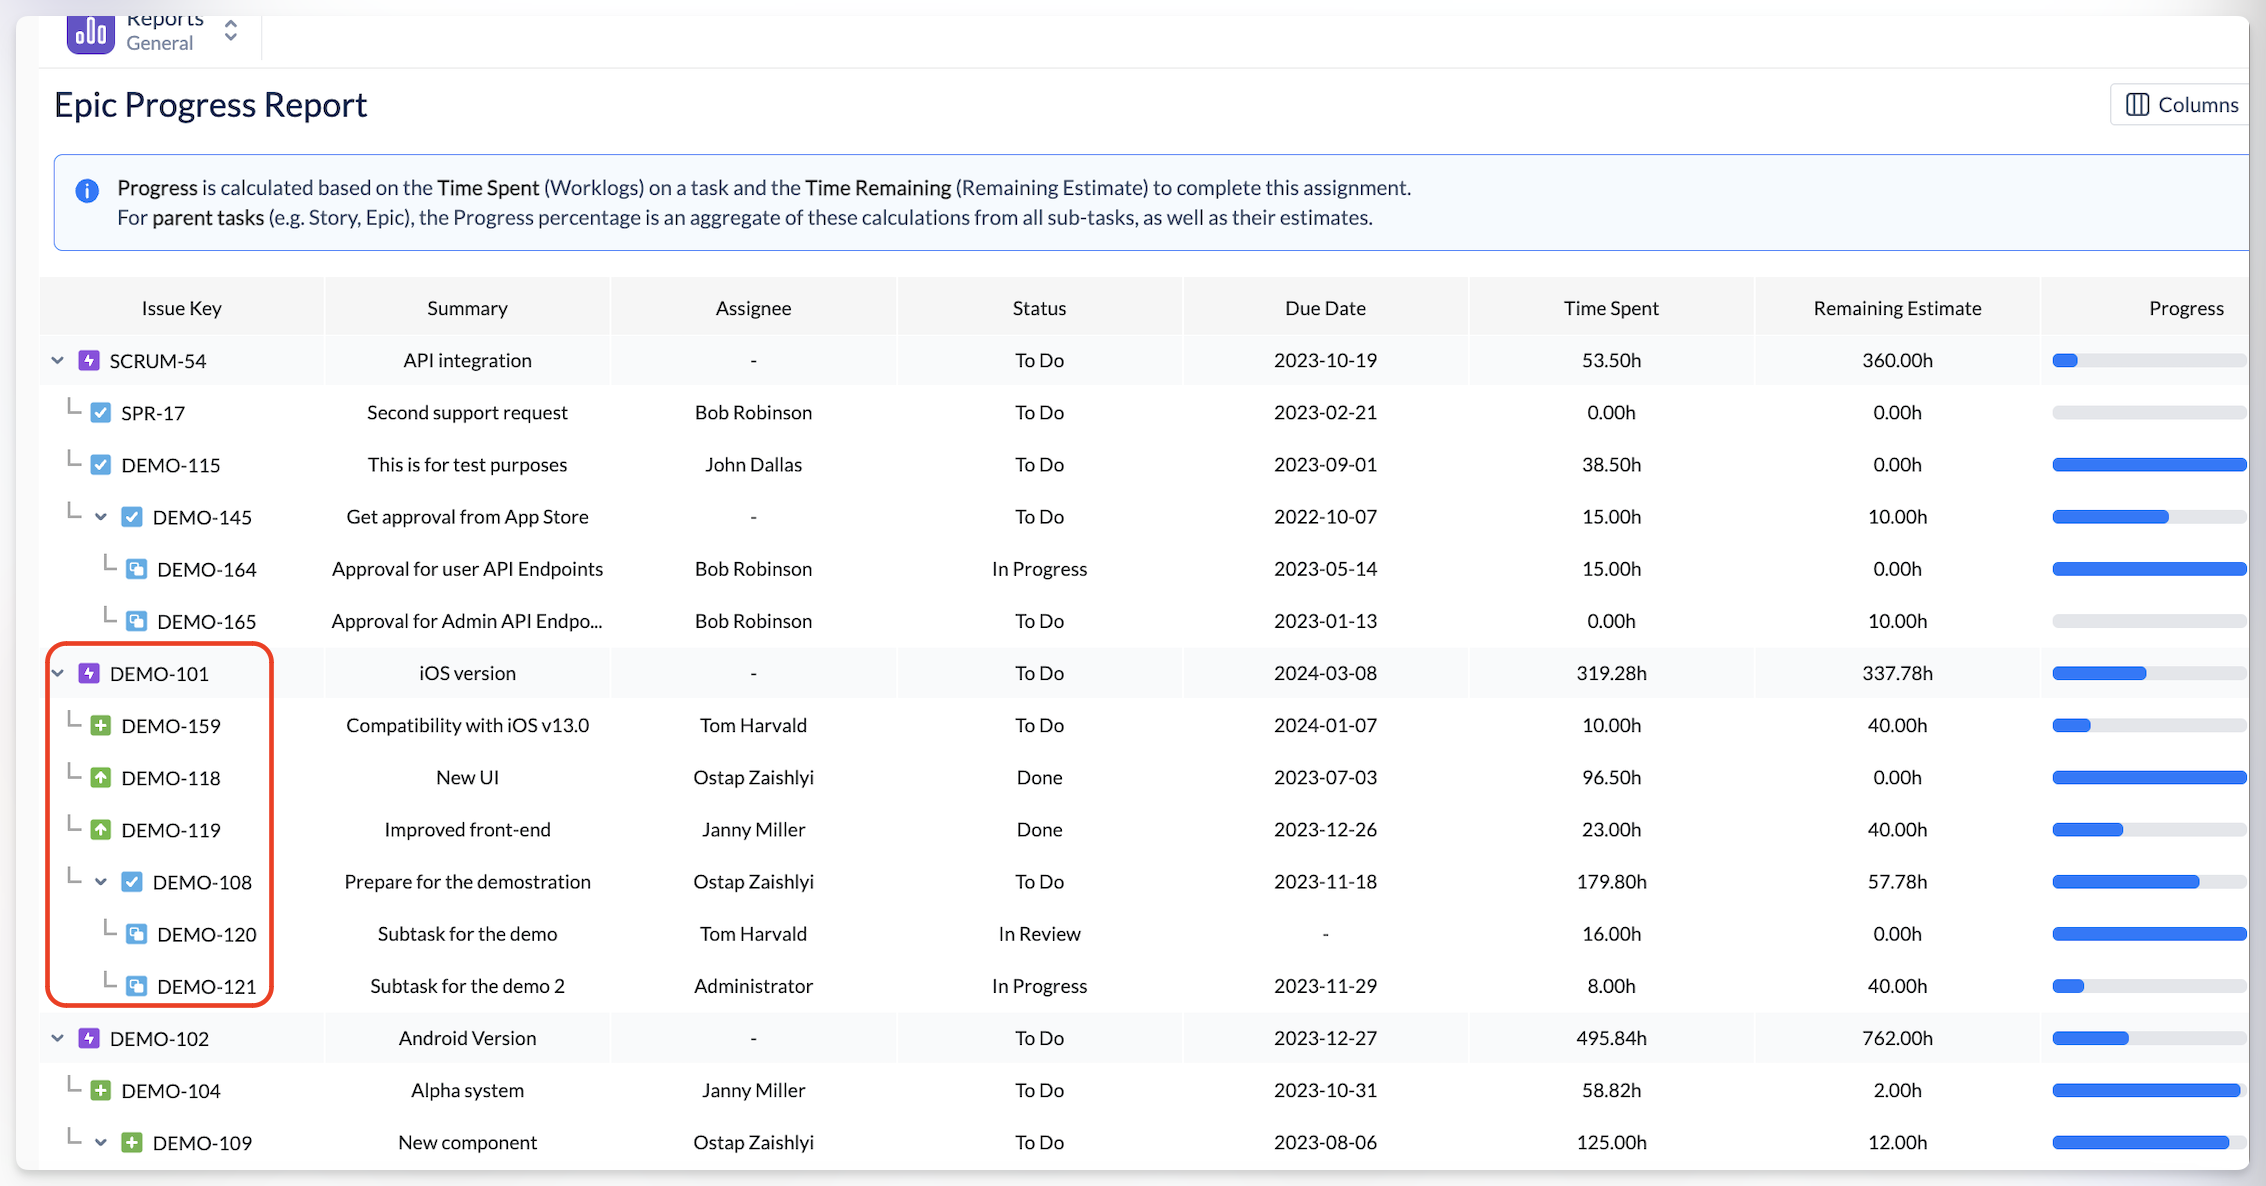Click the Time Spent column header

click(x=1610, y=308)
